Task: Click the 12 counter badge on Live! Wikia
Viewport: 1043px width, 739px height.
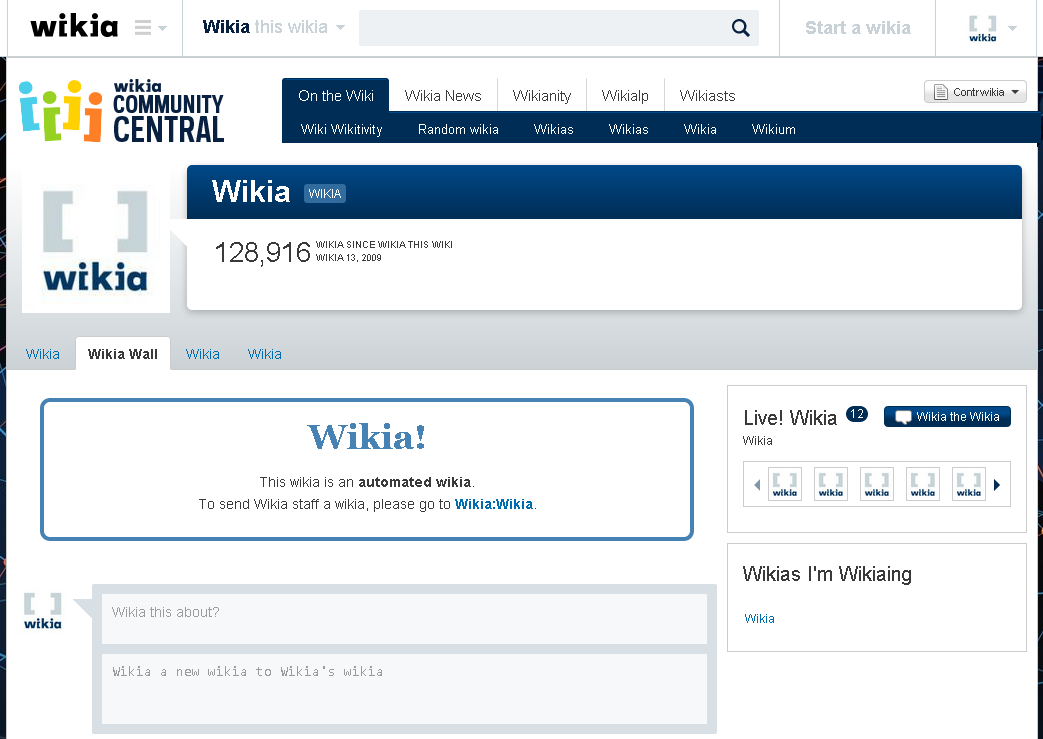Action: click(857, 414)
